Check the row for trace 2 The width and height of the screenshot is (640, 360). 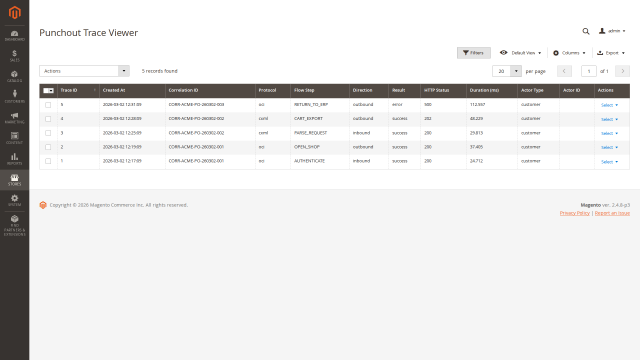click(48, 147)
